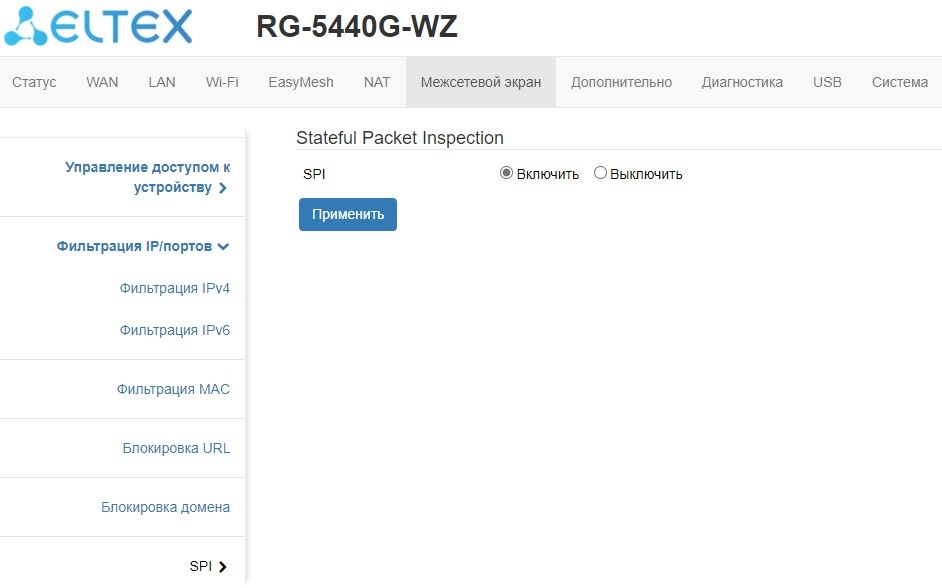This screenshot has height=588, width=942.
Task: Open Блокировка URL in sidebar
Action: coord(176,448)
